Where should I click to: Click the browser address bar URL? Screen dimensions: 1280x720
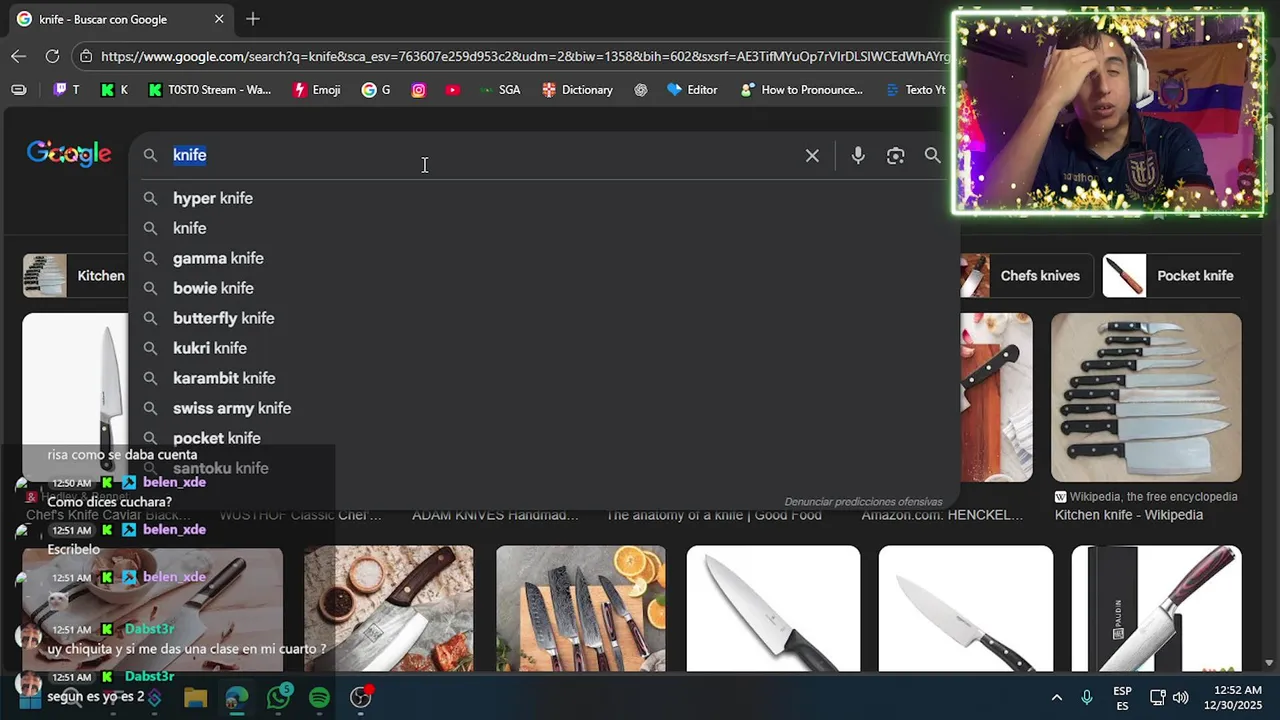click(x=525, y=57)
